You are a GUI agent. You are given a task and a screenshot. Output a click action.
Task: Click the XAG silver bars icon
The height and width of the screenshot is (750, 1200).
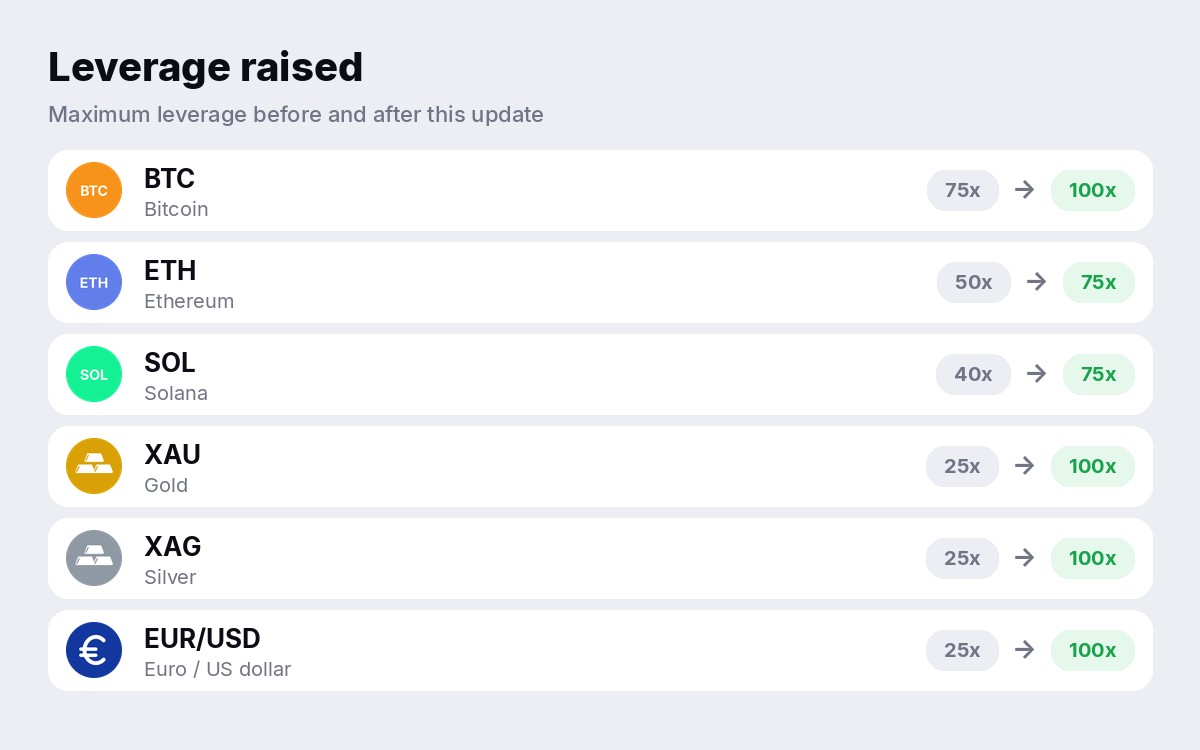coord(94,558)
